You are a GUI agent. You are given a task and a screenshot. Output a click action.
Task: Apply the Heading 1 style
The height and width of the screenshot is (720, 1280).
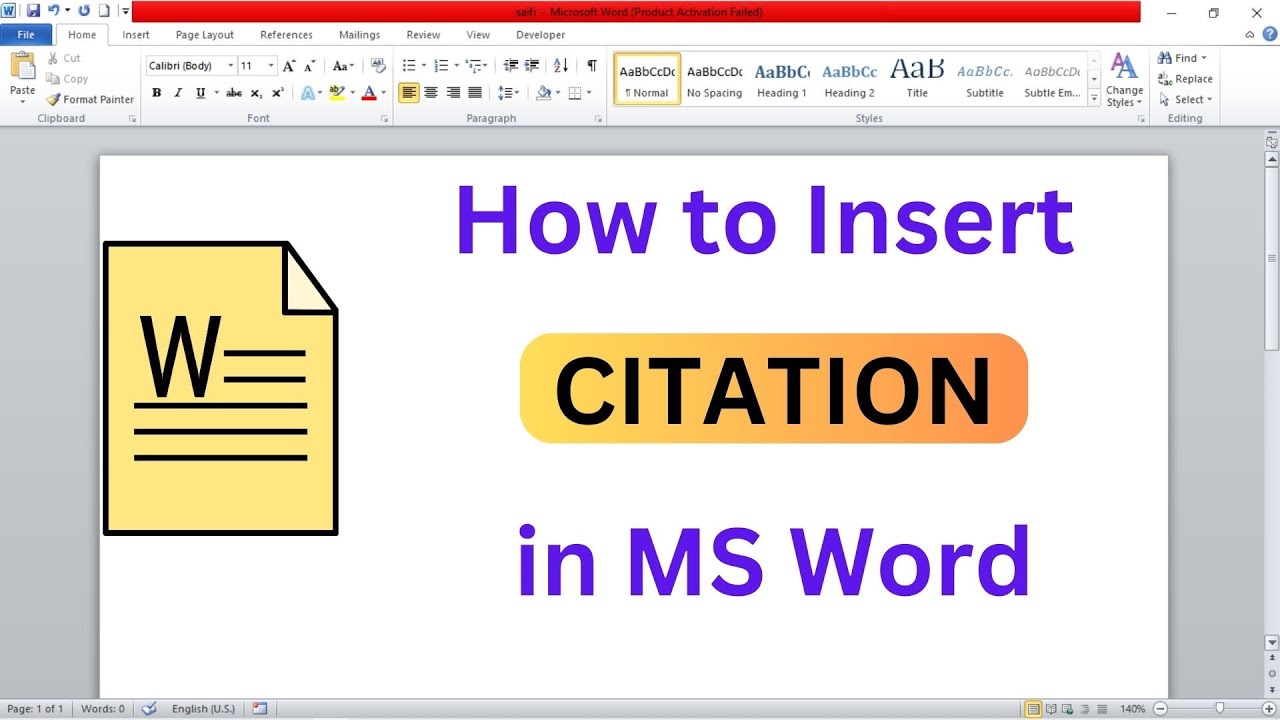coord(782,80)
